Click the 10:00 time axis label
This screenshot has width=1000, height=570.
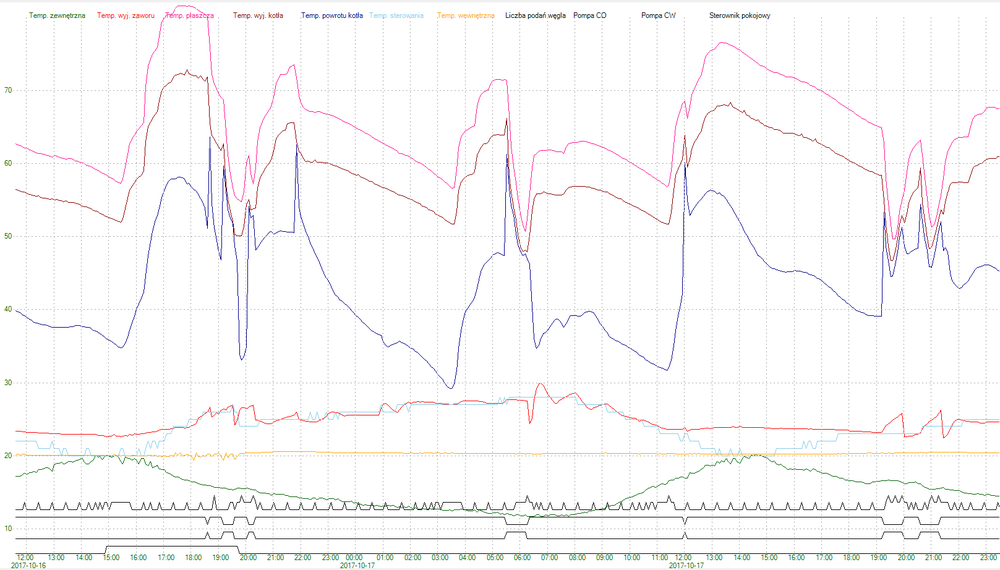632,558
